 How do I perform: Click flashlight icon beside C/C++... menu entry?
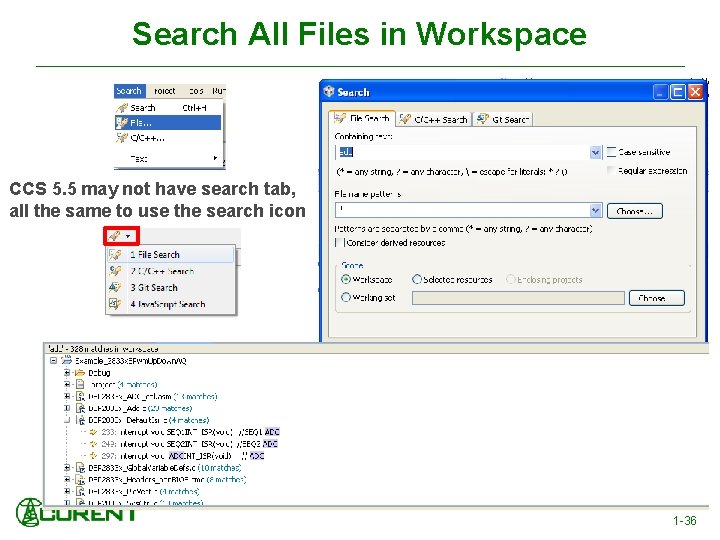[122, 138]
